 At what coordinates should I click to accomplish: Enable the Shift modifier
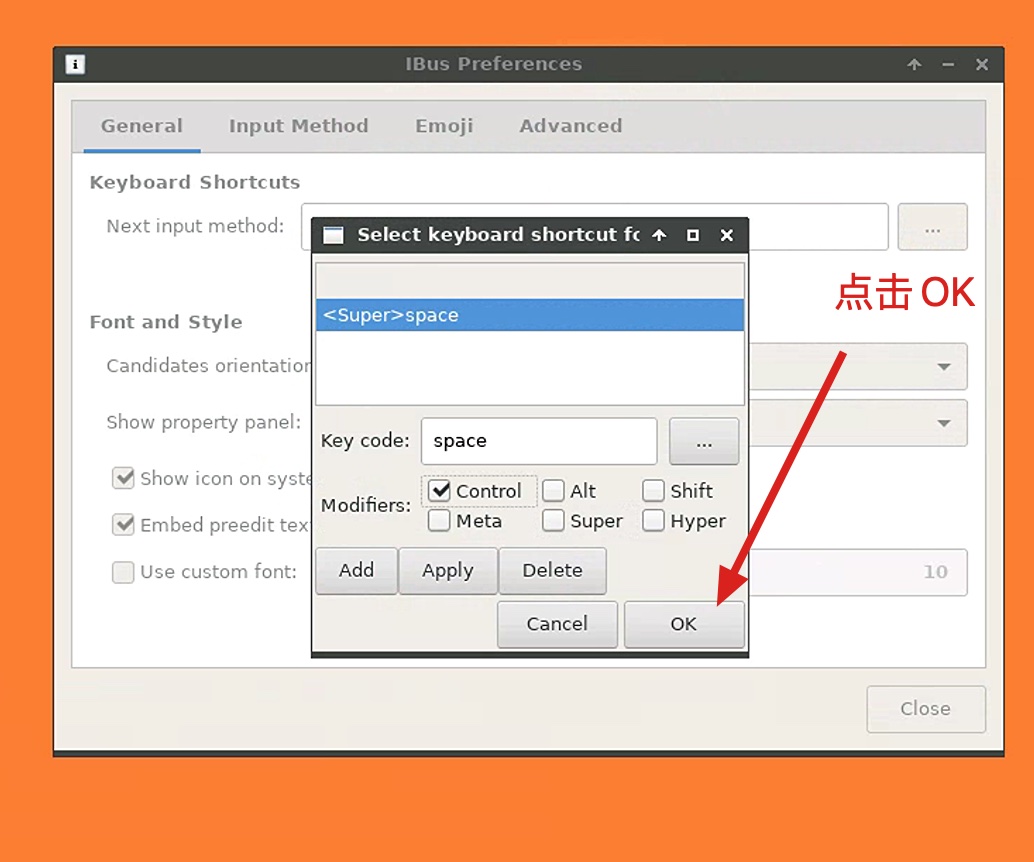[x=654, y=491]
